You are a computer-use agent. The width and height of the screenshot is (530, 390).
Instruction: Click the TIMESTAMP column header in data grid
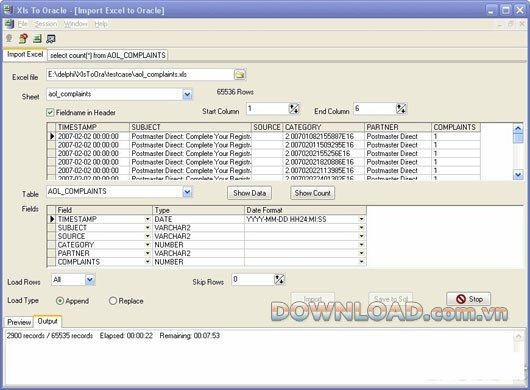(93, 127)
